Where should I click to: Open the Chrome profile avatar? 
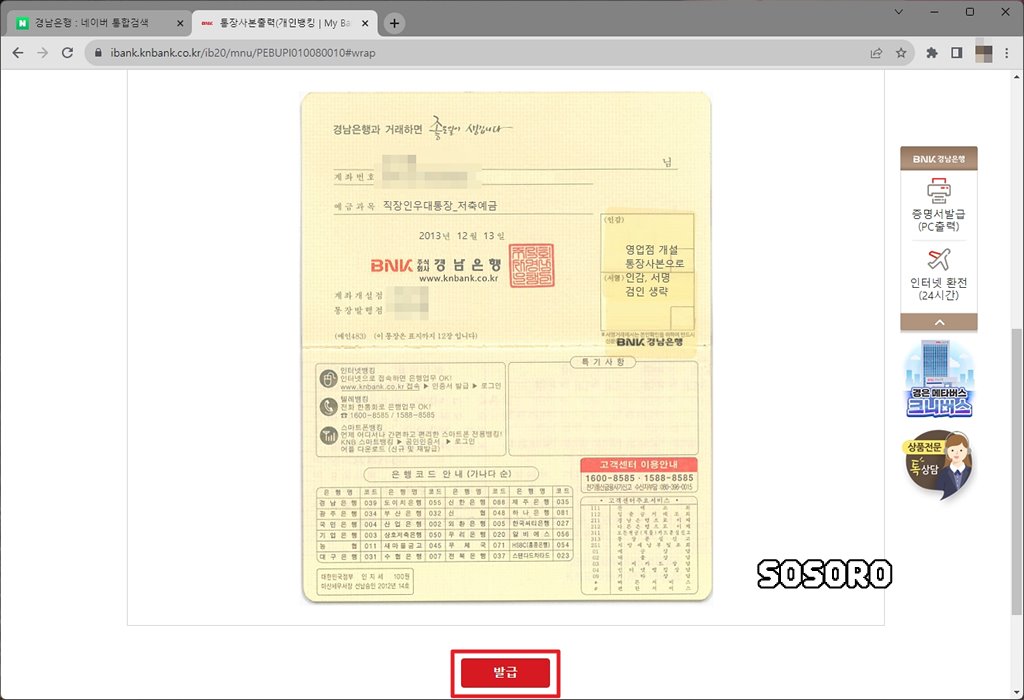(984, 53)
